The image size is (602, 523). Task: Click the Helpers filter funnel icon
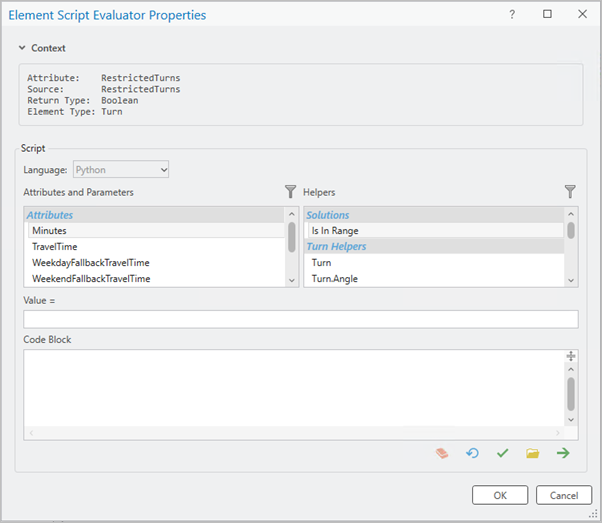570,191
